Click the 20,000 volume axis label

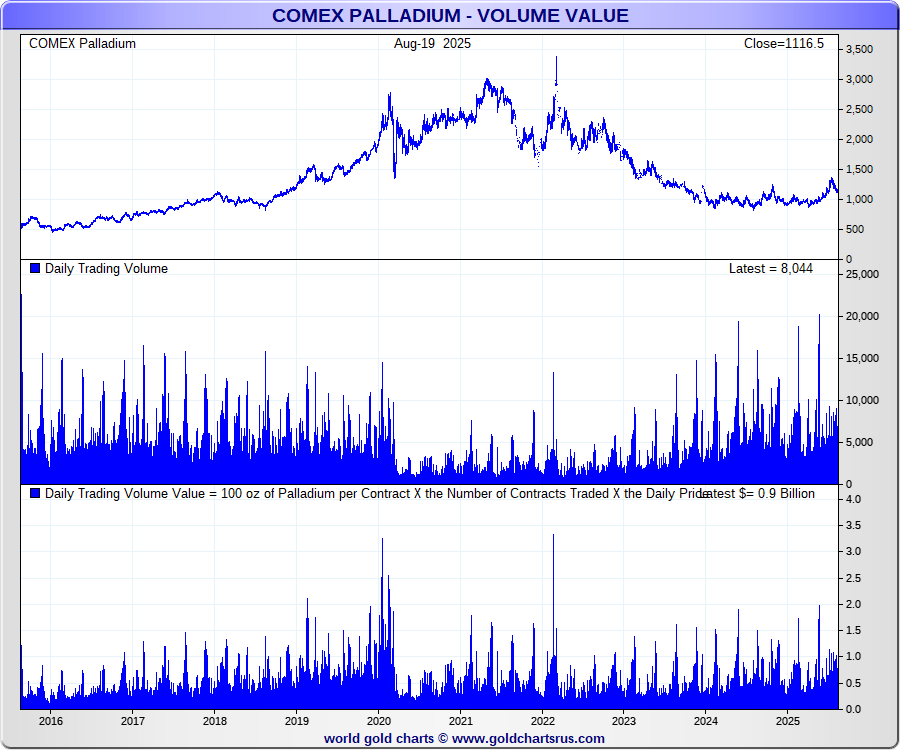862,316
